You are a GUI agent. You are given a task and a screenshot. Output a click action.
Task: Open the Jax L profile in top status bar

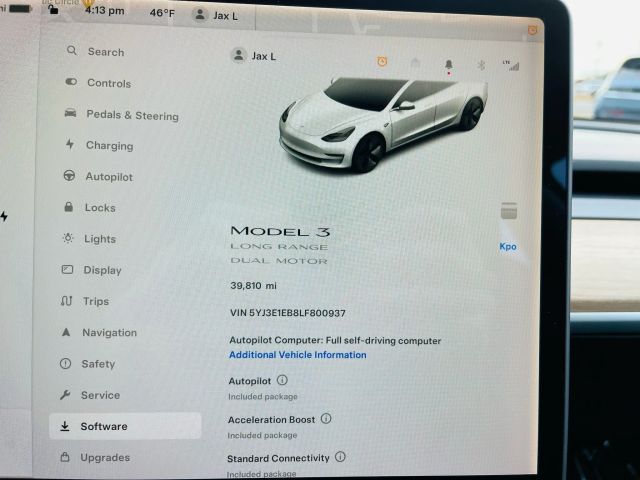[215, 16]
